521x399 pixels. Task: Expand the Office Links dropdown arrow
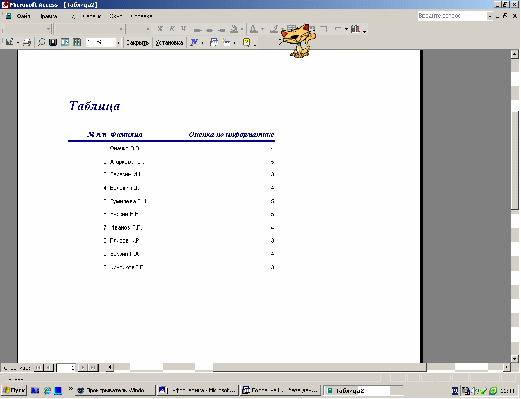click(202, 43)
